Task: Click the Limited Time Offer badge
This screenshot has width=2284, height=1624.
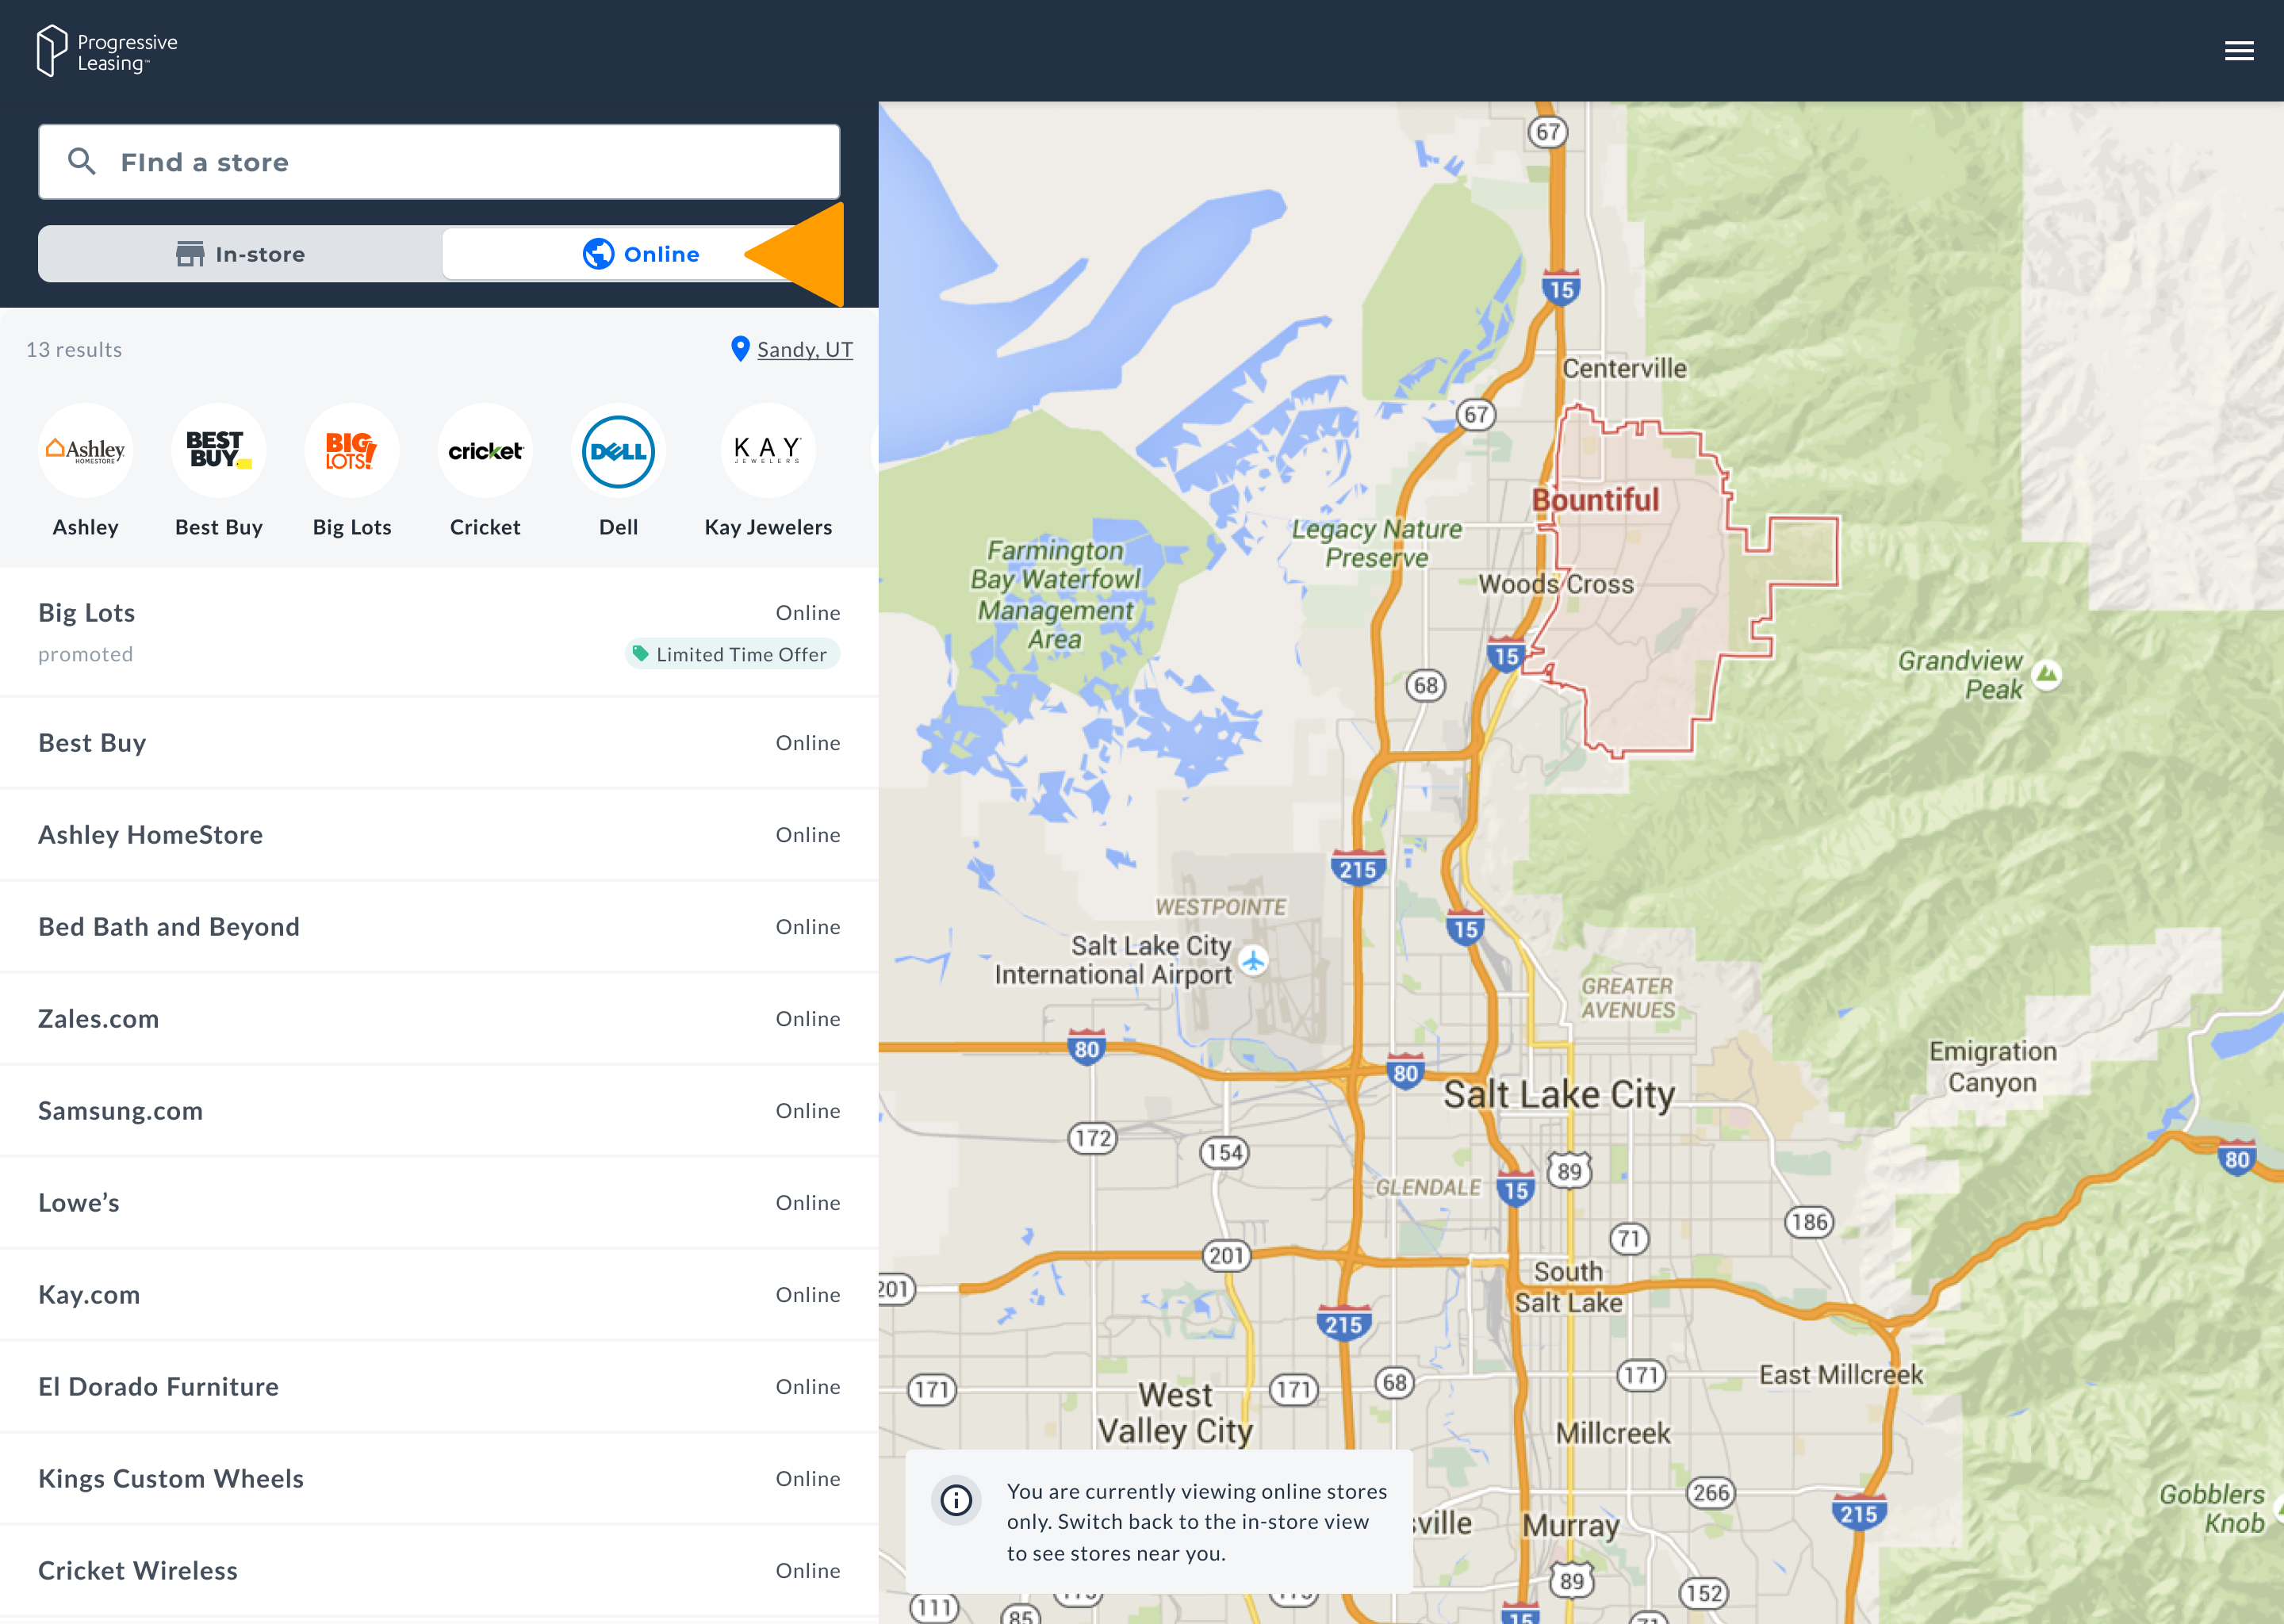Action: coord(732,654)
